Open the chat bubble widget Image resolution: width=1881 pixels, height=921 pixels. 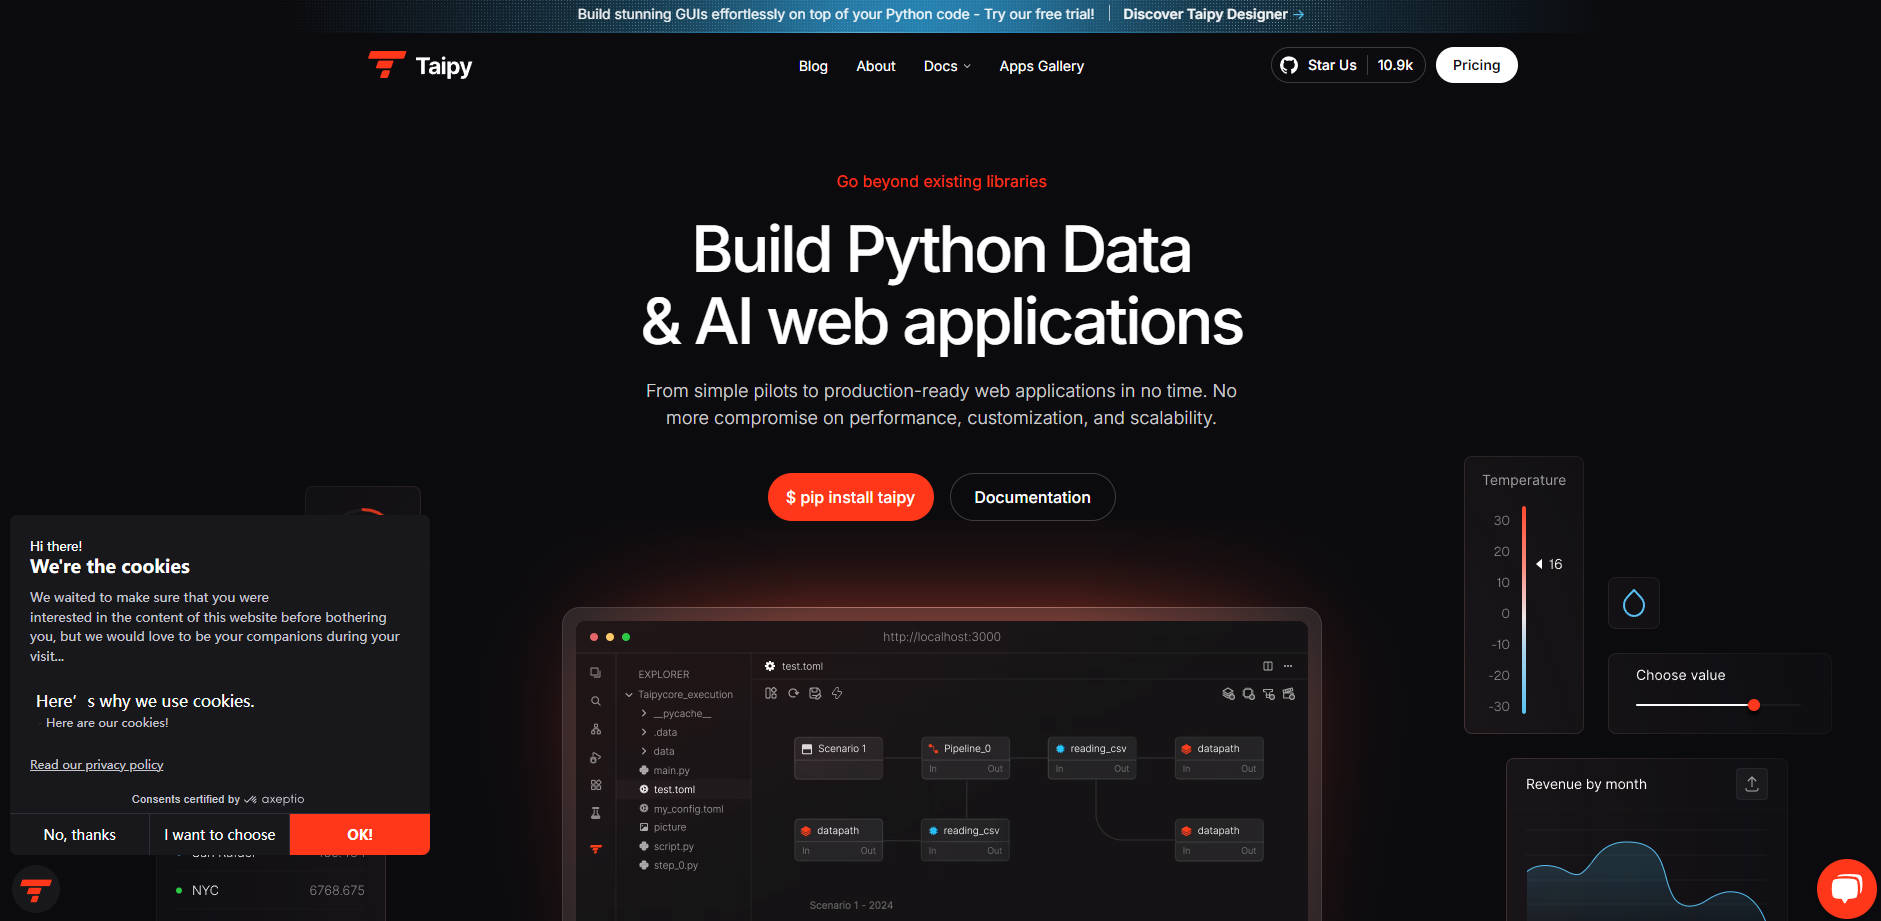1846,888
